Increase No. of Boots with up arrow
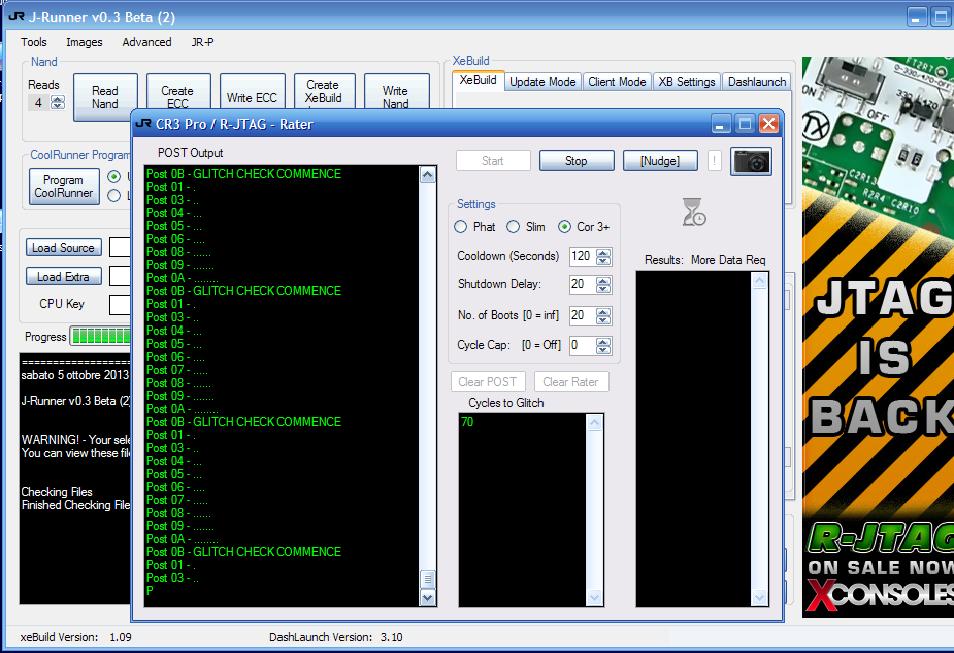 click(604, 312)
